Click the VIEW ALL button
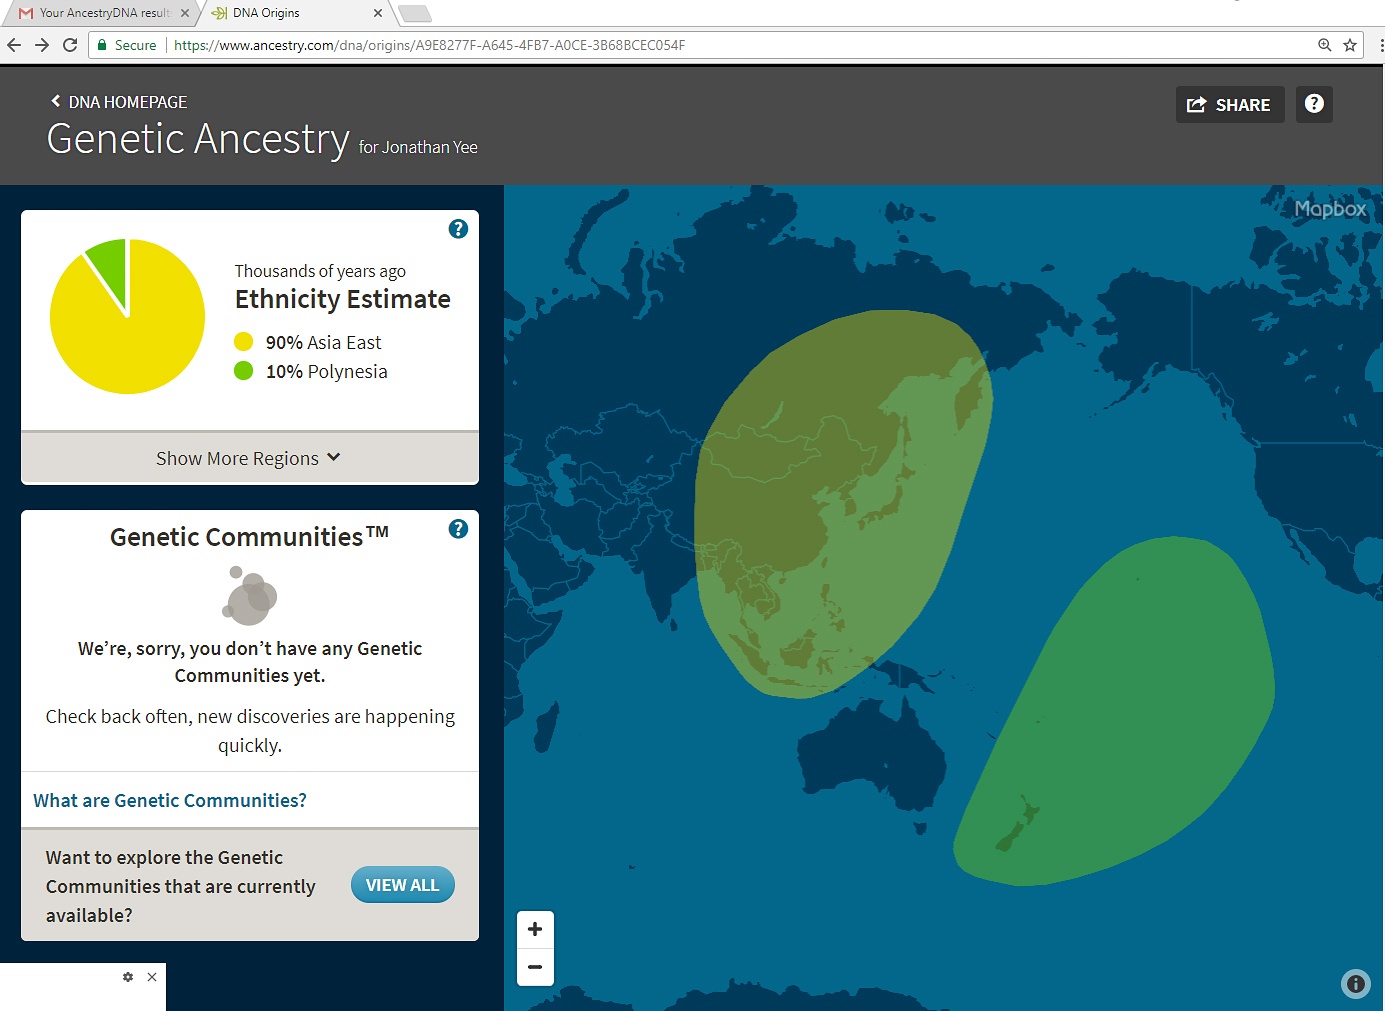The width and height of the screenshot is (1385, 1011). coord(402,885)
